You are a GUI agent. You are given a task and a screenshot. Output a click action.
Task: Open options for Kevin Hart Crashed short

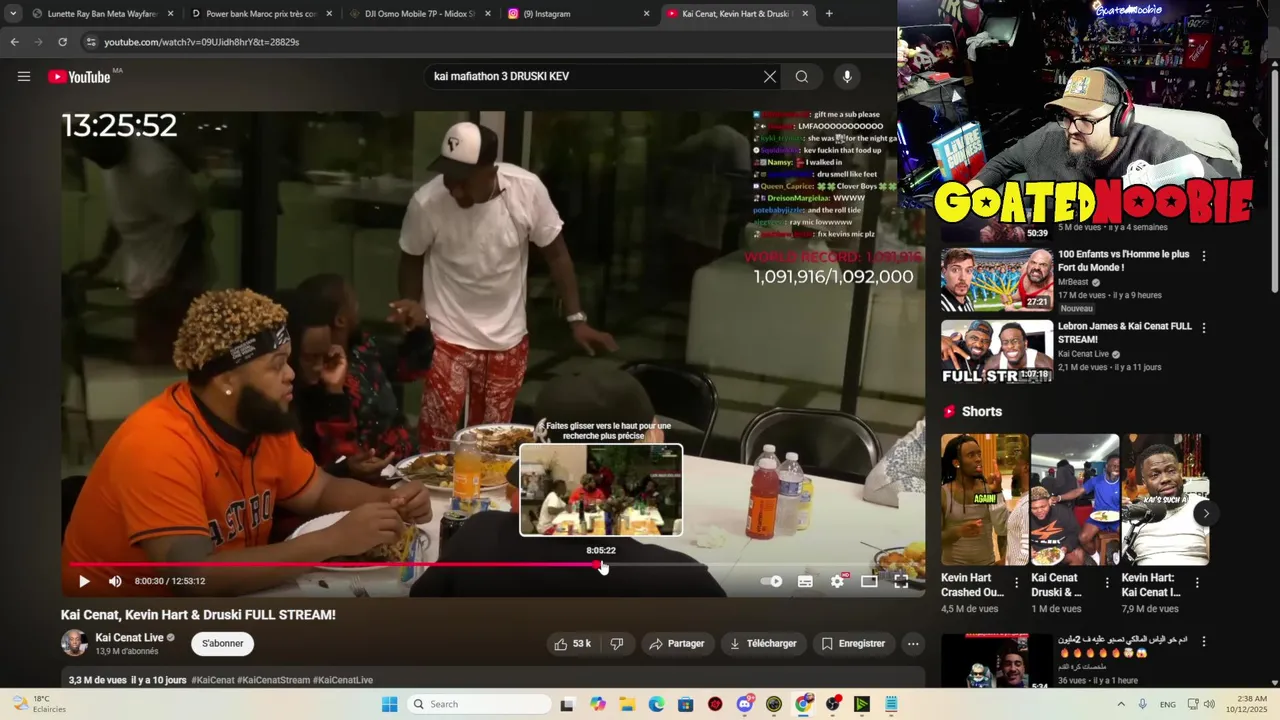pos(1017,583)
